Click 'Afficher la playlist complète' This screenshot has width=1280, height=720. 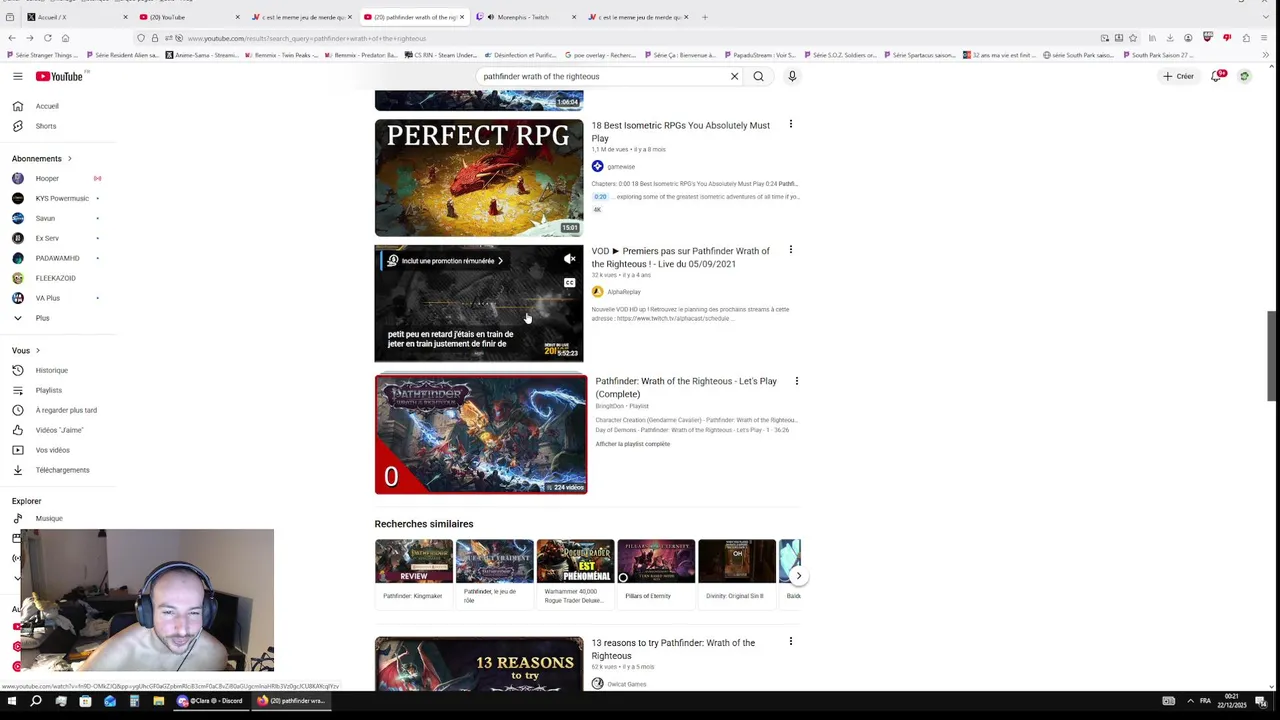632,444
